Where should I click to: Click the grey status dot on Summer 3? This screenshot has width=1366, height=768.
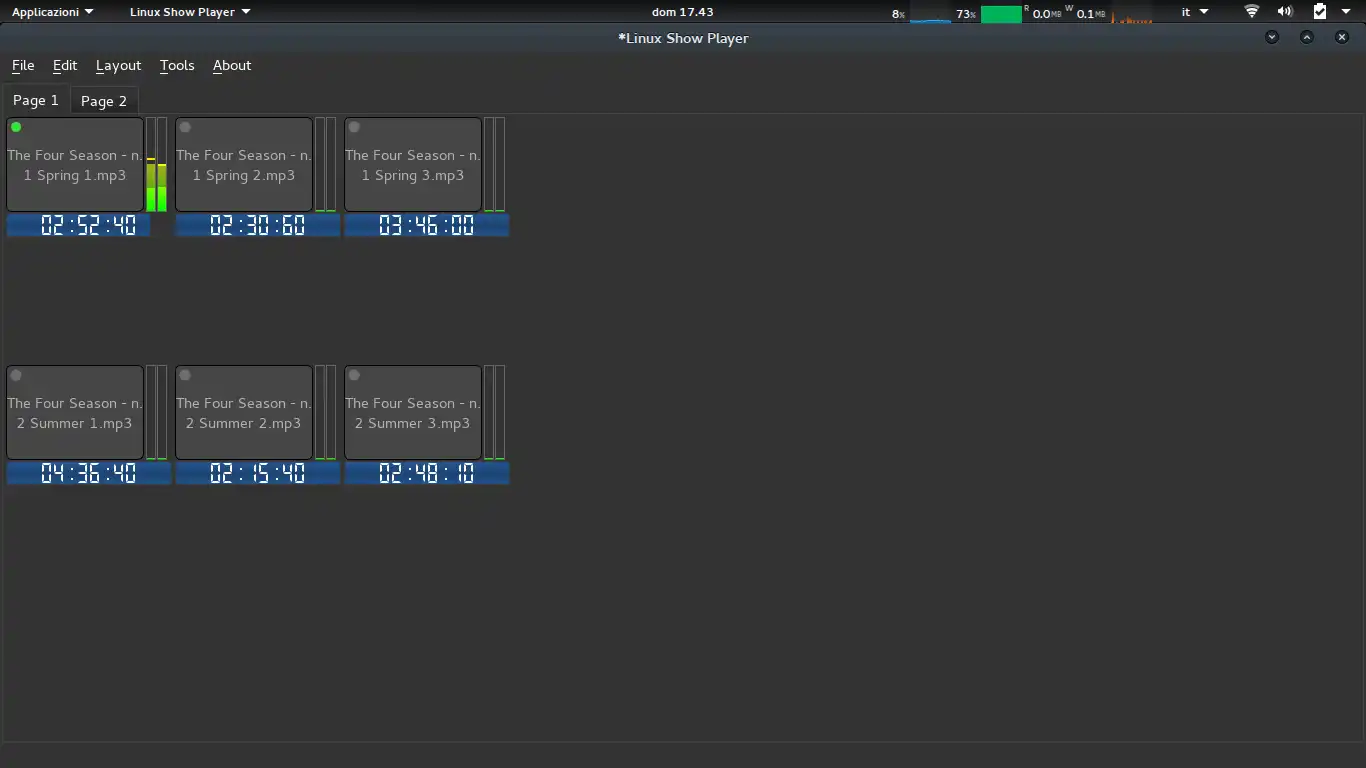pyautogui.click(x=354, y=375)
